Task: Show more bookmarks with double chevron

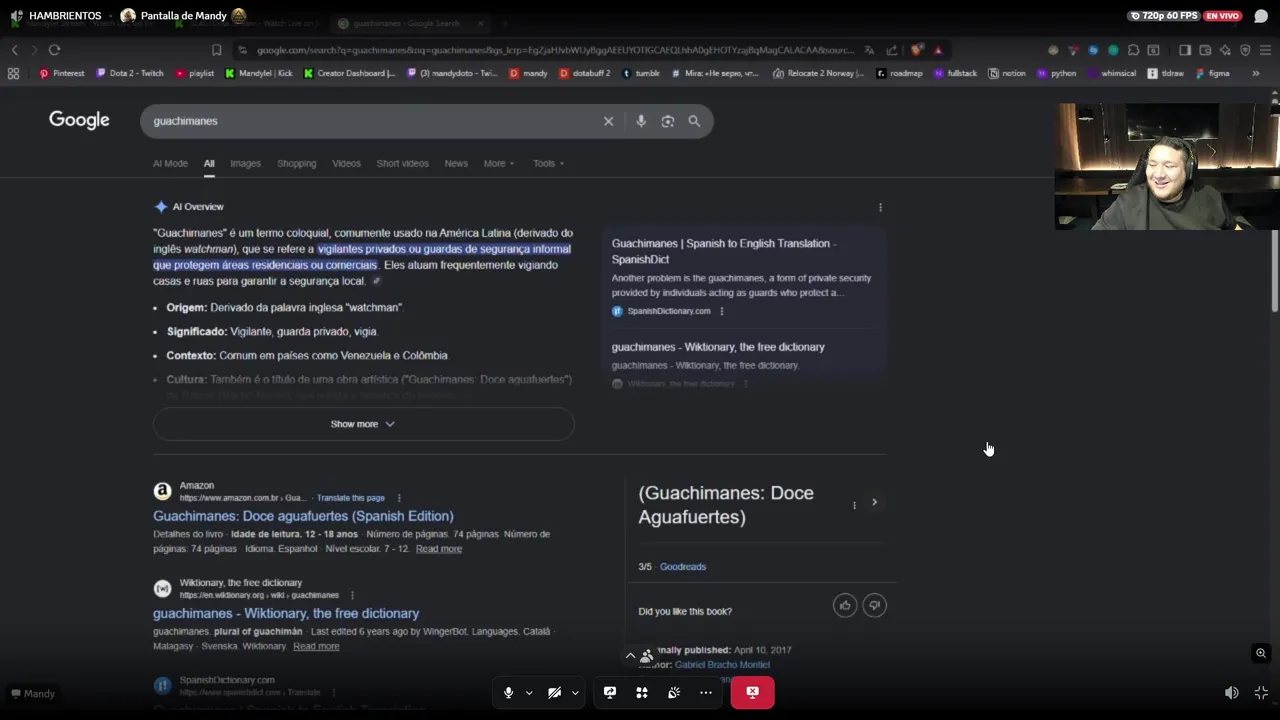Action: (x=1256, y=73)
